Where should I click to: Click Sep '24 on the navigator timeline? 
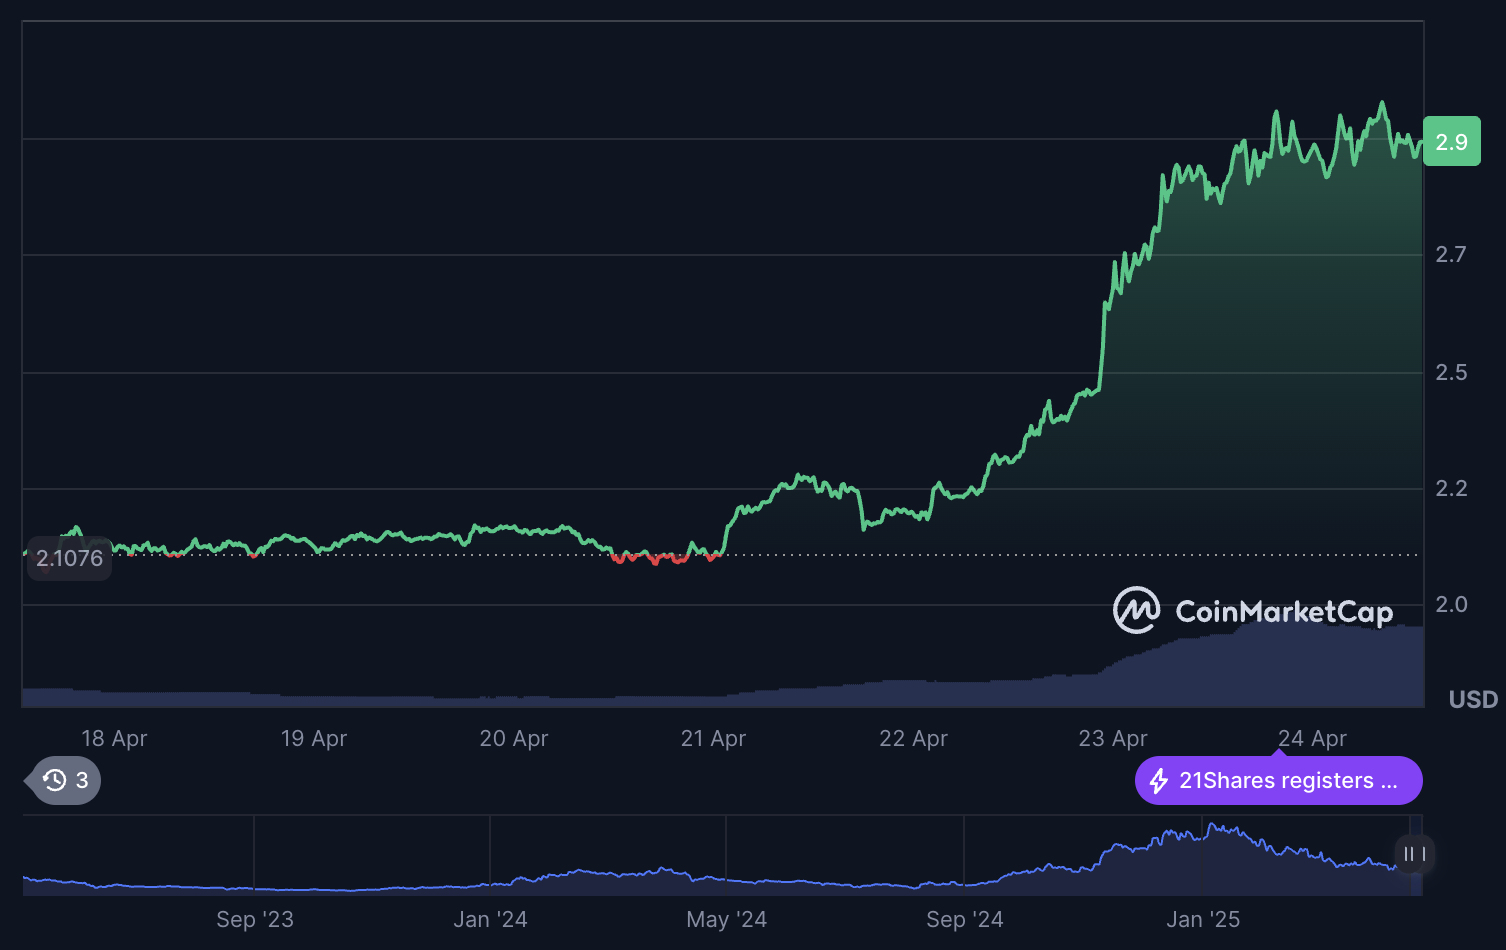click(964, 919)
